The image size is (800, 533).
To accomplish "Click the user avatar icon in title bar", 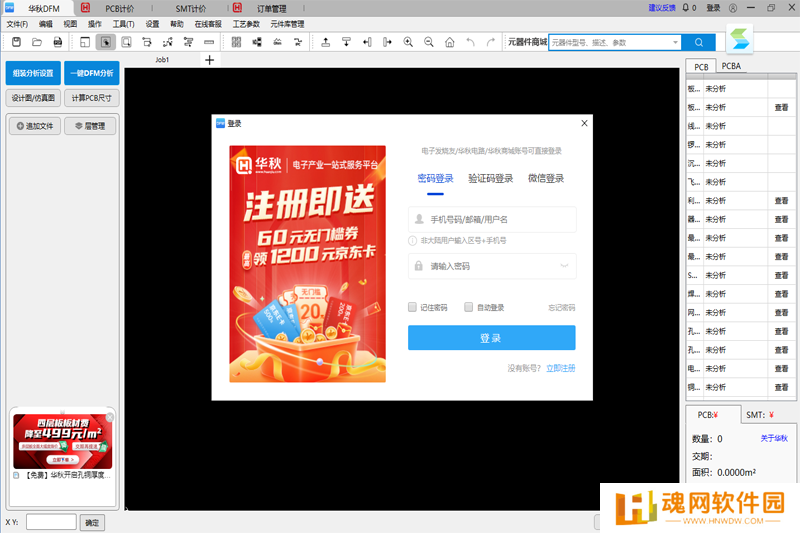I will [x=733, y=8].
